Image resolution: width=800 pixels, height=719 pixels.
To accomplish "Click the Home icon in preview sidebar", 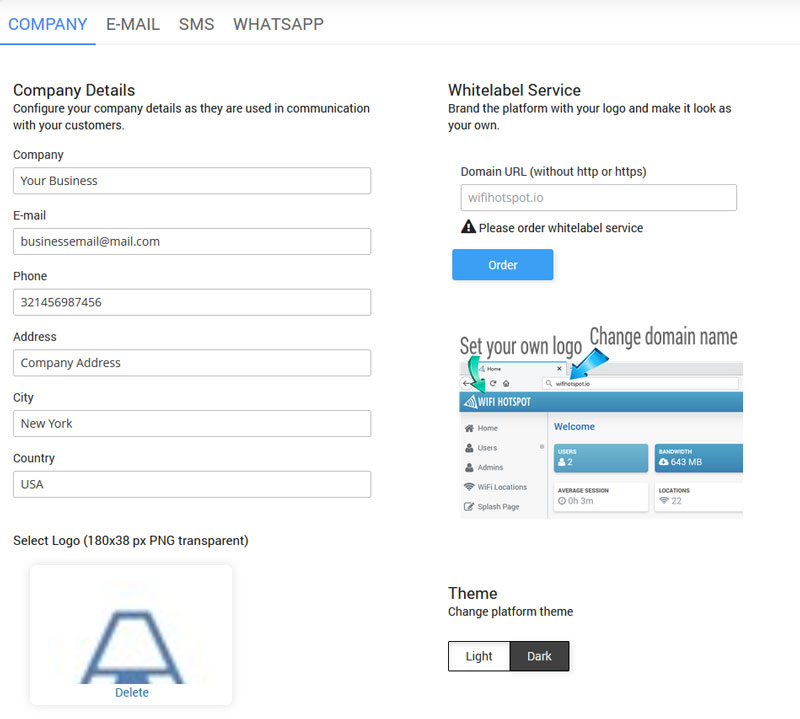I will [x=469, y=428].
